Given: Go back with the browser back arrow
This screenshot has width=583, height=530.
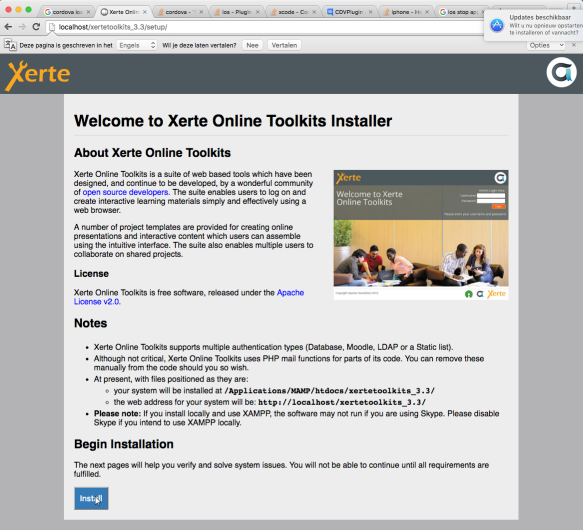Looking at the screenshot, I should [8, 27].
